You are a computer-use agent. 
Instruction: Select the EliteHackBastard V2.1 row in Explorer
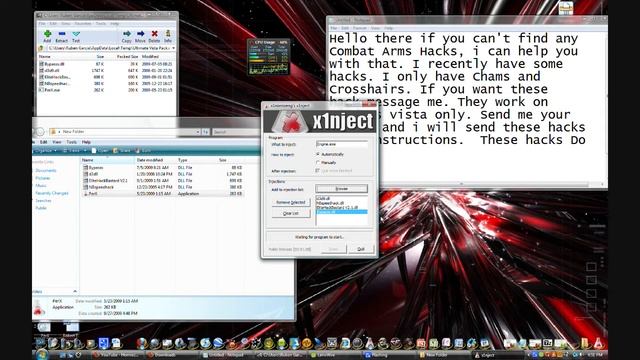pyautogui.click(x=162, y=180)
